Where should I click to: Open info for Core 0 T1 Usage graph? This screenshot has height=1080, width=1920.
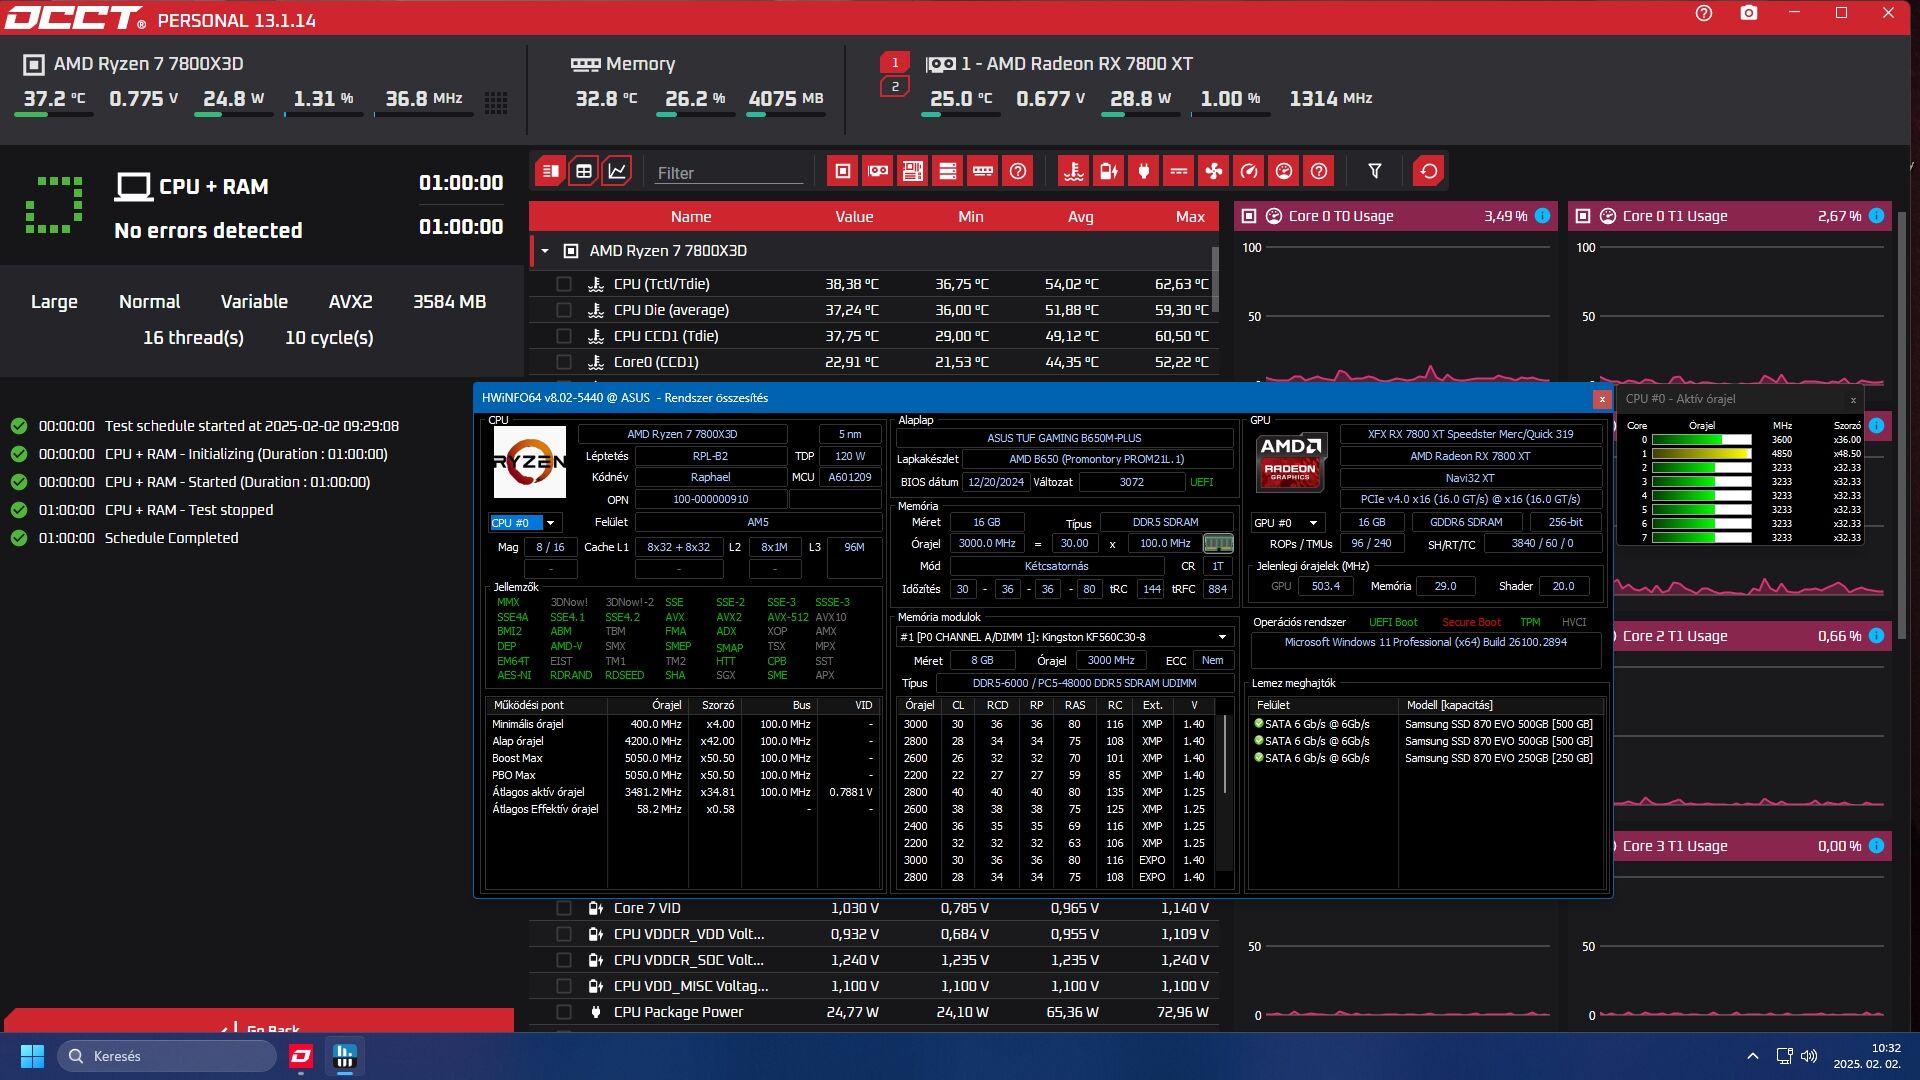point(1877,216)
